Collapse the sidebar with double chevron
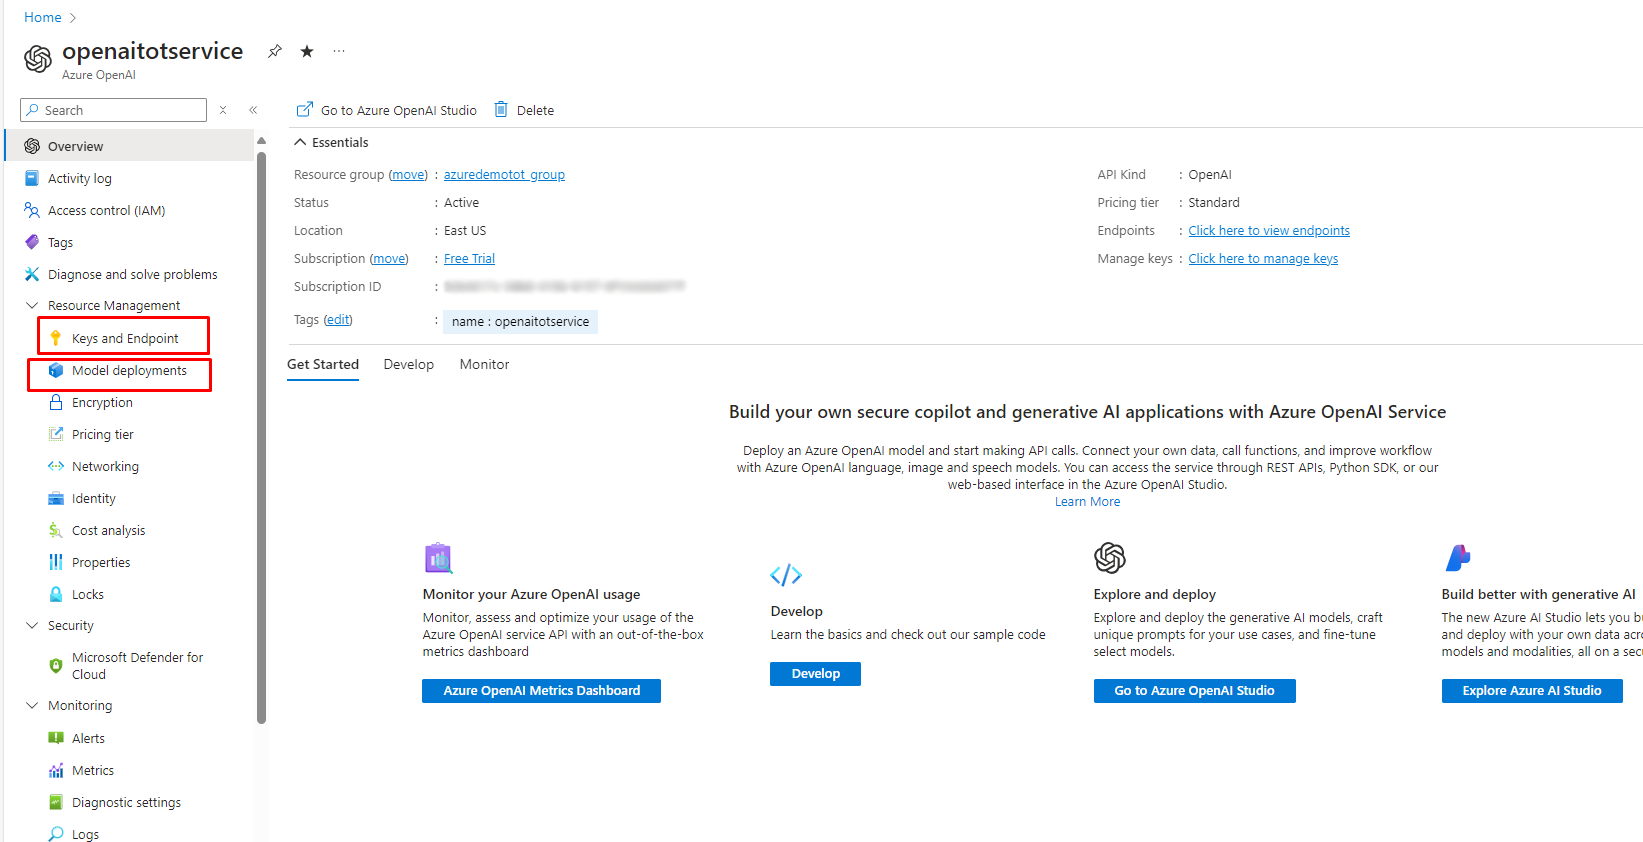 point(253,110)
